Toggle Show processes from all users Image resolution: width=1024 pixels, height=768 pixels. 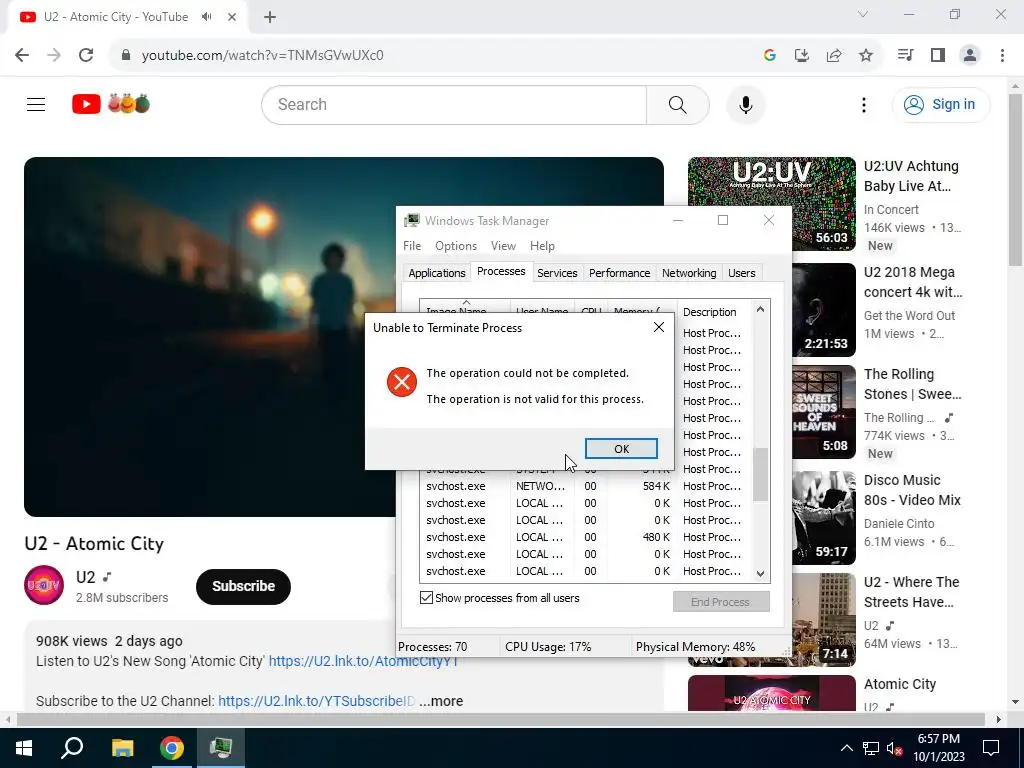coord(426,598)
